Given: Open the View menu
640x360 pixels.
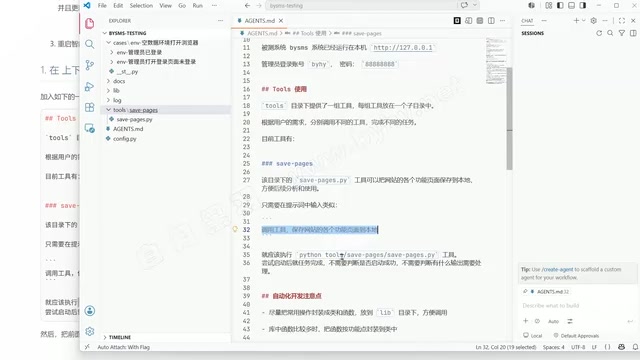Looking at the screenshot, I should (165, 5).
